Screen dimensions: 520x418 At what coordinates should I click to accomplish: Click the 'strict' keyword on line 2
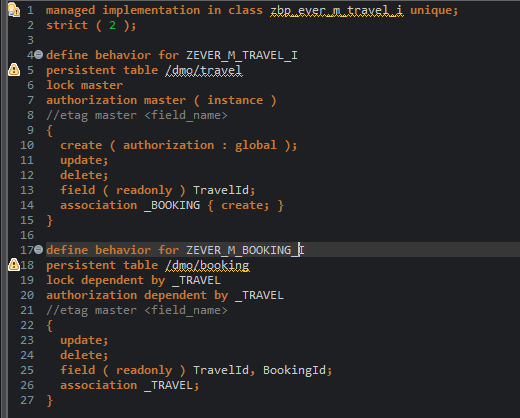pyautogui.click(x=67, y=25)
